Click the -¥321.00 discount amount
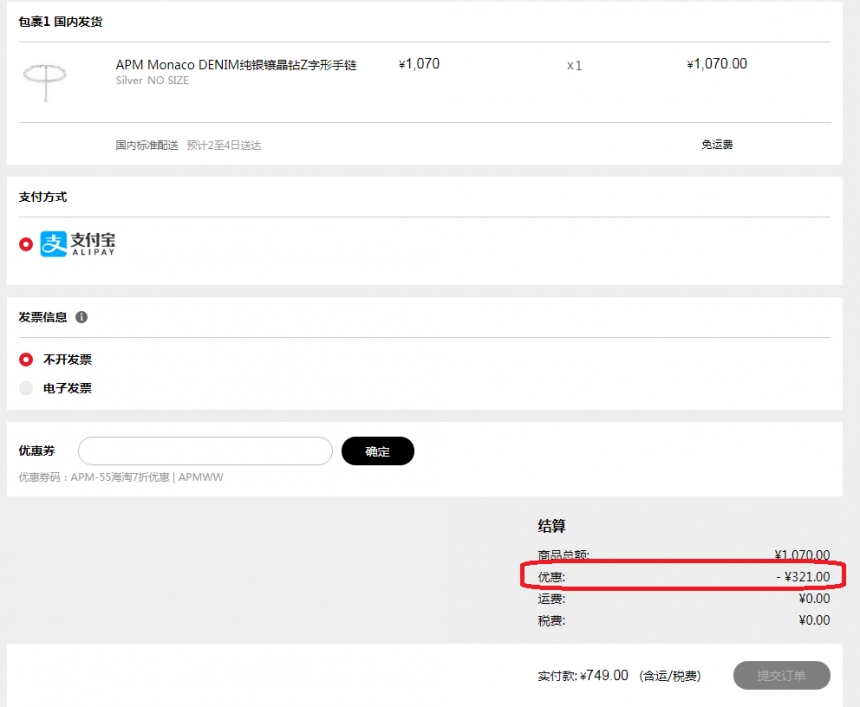Viewport: 860px width, 707px height. [x=802, y=577]
